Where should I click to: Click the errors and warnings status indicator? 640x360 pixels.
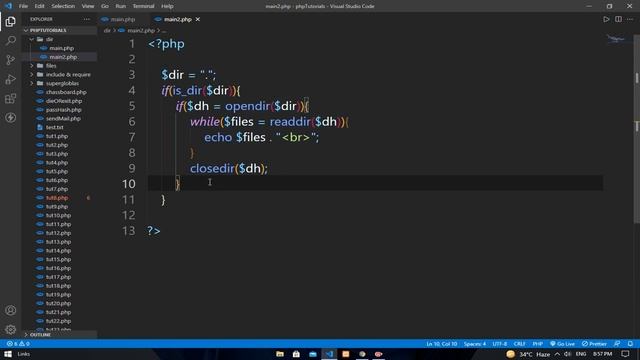click(18, 344)
